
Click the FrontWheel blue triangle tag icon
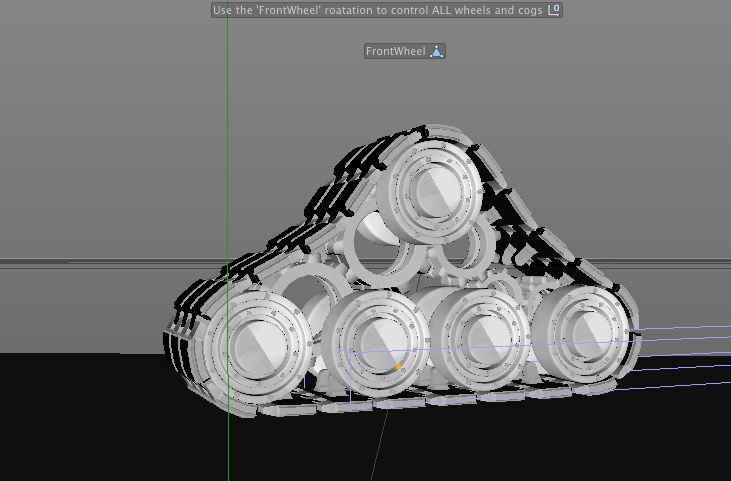[x=436, y=51]
